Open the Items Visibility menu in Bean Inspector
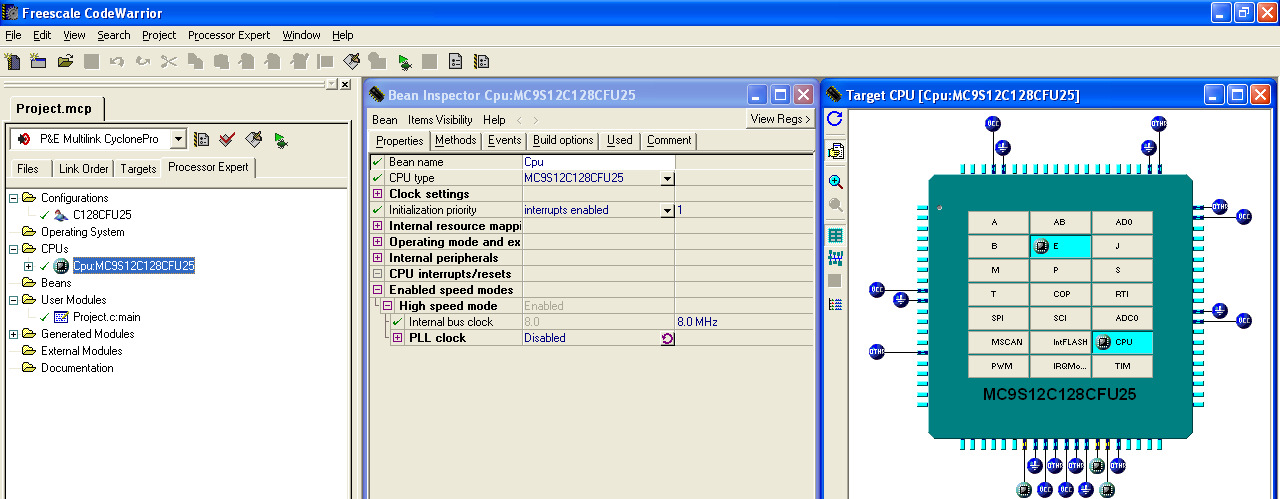The width and height of the screenshot is (1280, 499). (x=440, y=120)
